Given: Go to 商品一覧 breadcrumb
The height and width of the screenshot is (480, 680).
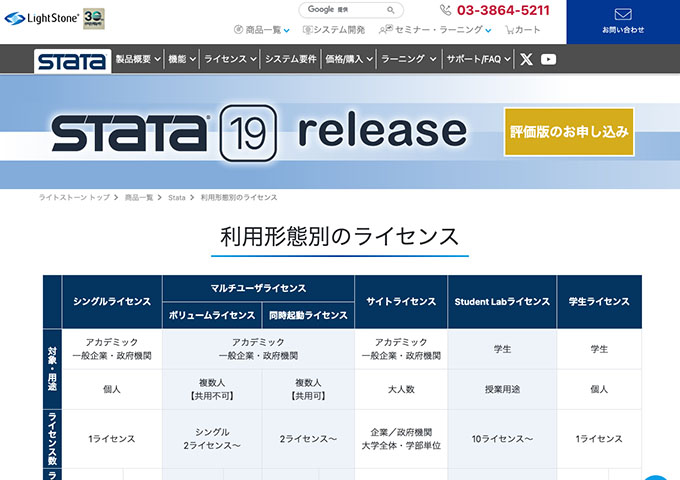Looking at the screenshot, I should coord(139,198).
